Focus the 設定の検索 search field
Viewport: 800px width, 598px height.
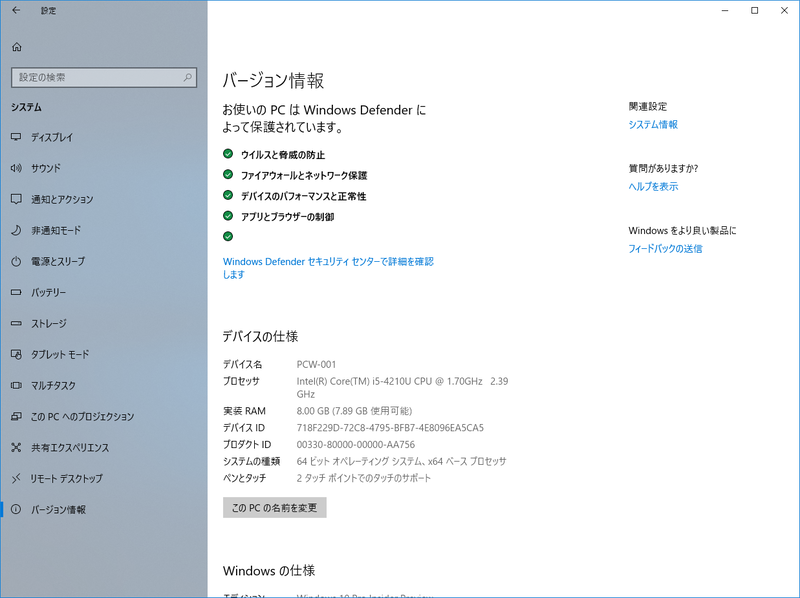click(104, 78)
